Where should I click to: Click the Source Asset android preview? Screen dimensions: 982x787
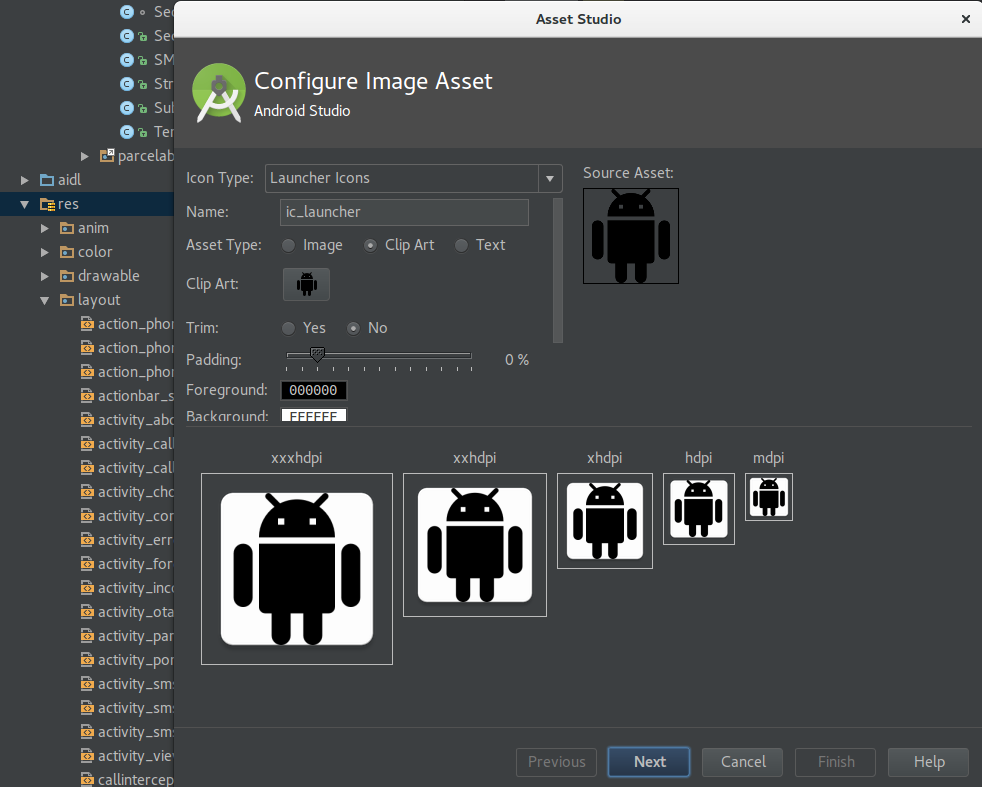pos(631,236)
